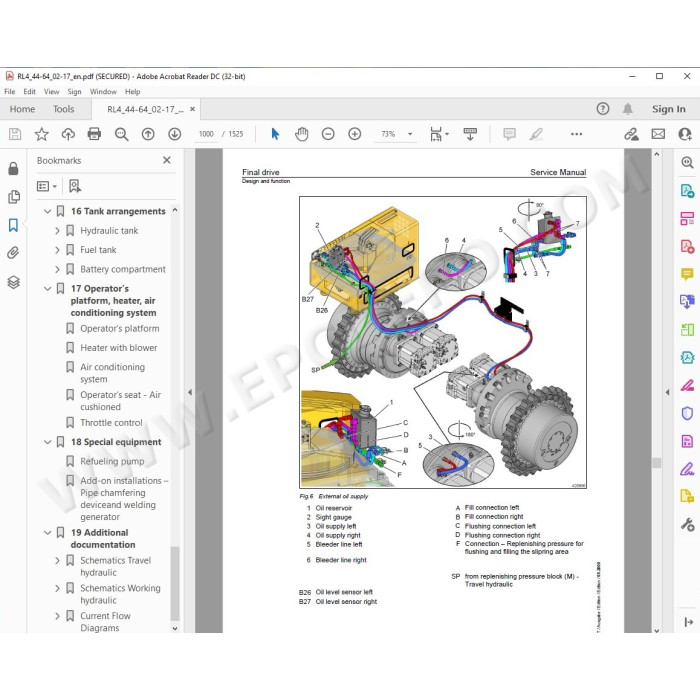The width and height of the screenshot is (700, 700).
Task: Collapse the left navigation pane arrow
Action: pos(190,392)
